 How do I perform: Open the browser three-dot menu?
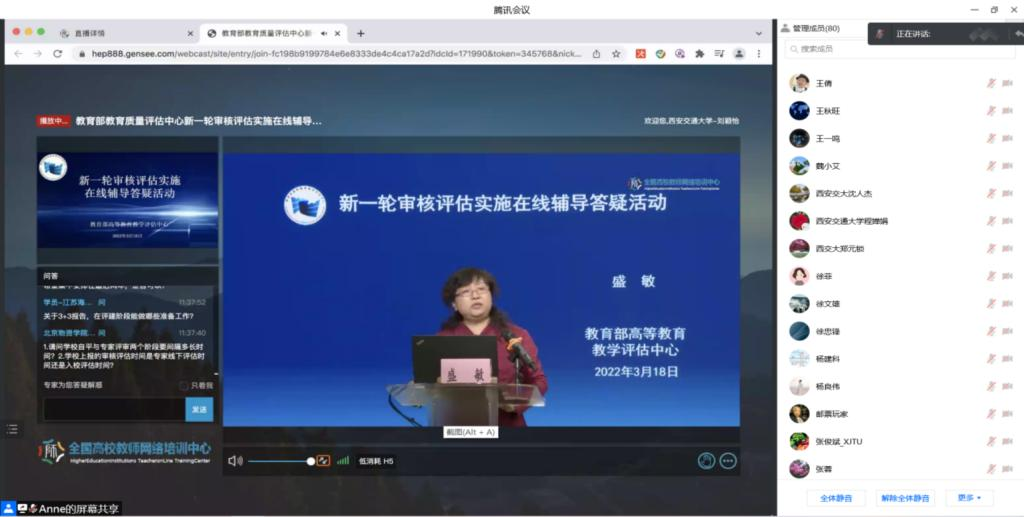(758, 54)
